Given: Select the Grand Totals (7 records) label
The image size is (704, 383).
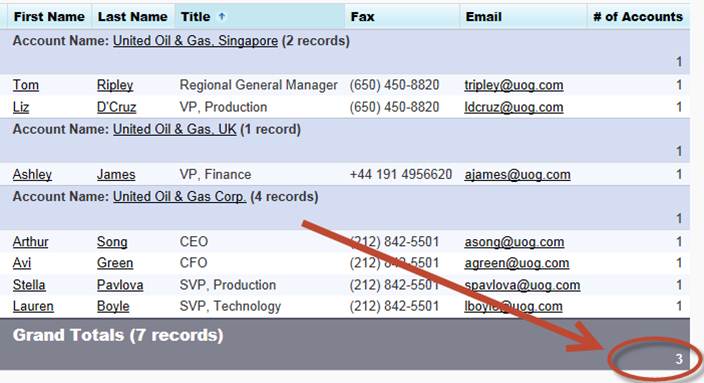Looking at the screenshot, I should pos(118,335).
